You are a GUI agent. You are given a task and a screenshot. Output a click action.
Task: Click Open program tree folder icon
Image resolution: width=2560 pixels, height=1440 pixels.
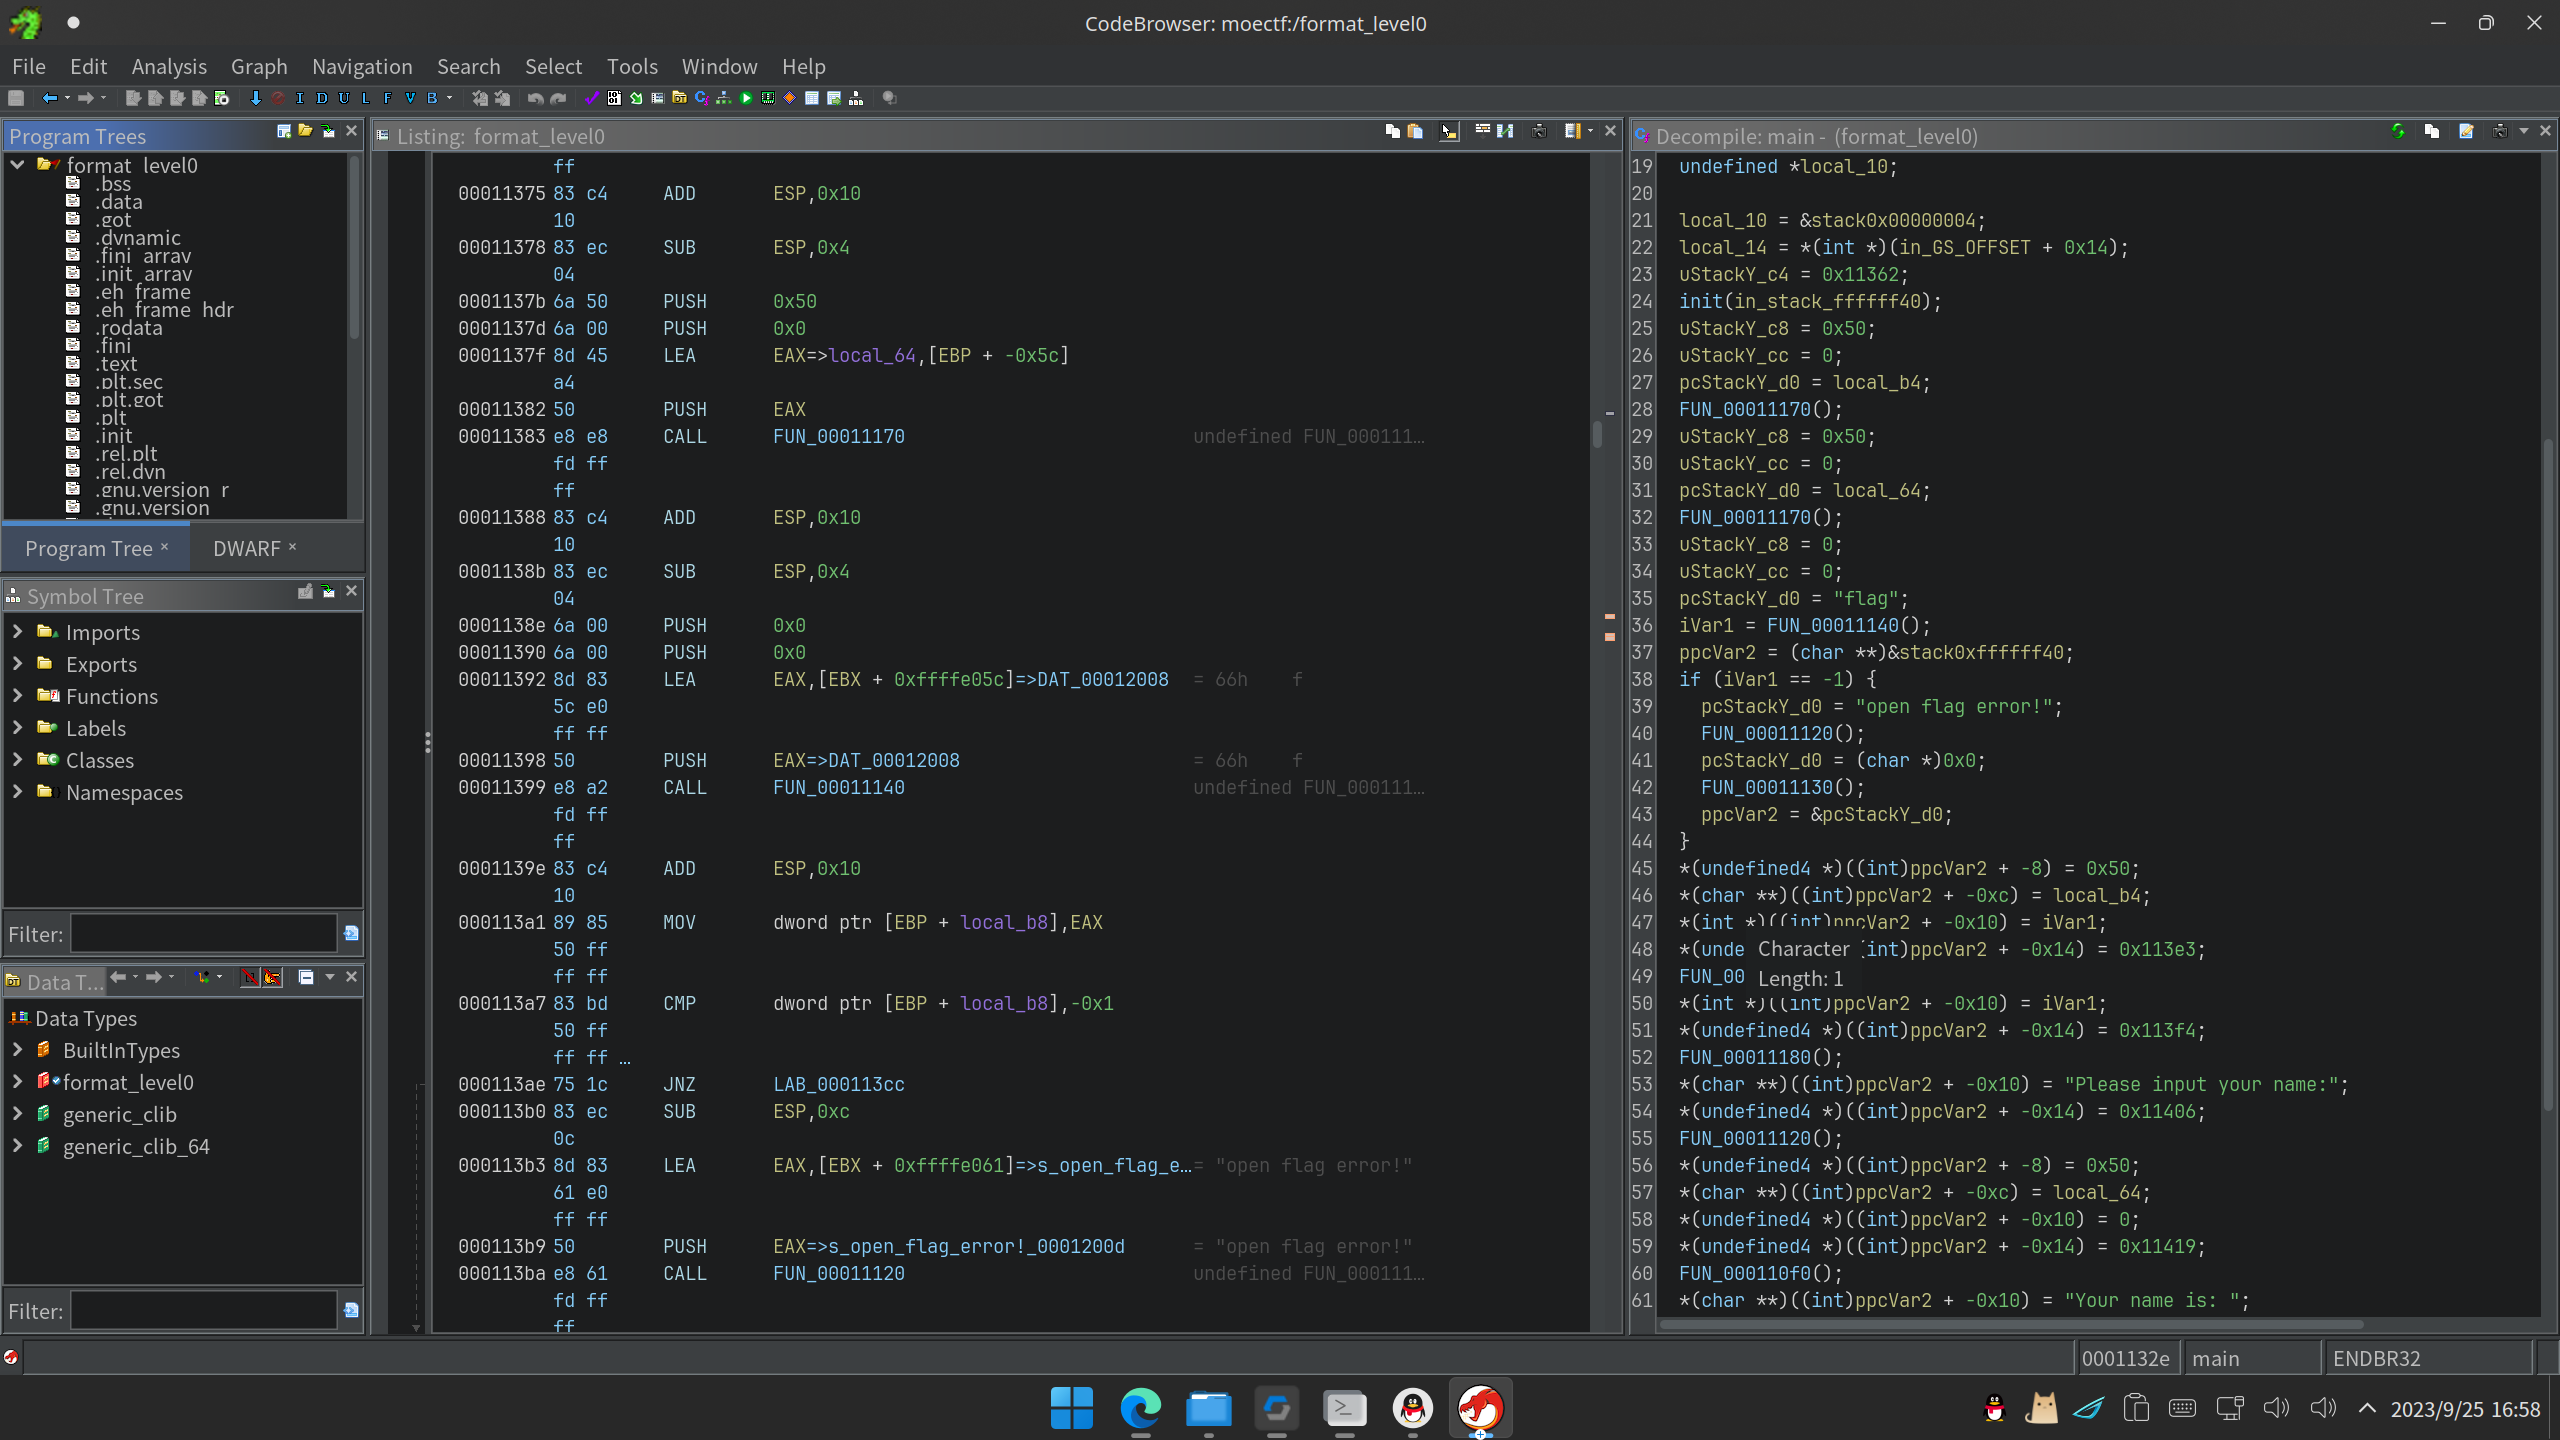click(x=305, y=131)
